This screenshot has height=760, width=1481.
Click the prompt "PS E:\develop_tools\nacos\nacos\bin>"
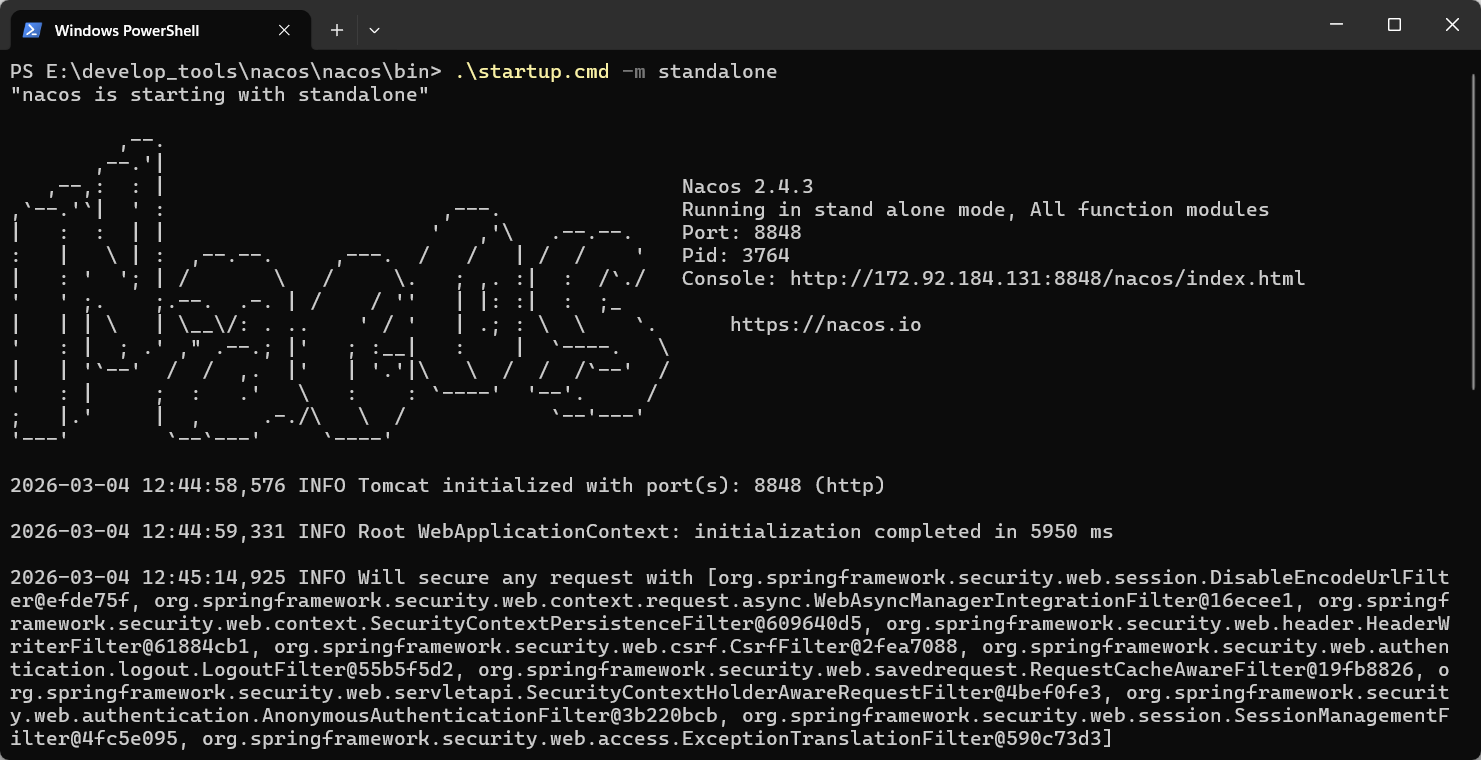click(225, 71)
